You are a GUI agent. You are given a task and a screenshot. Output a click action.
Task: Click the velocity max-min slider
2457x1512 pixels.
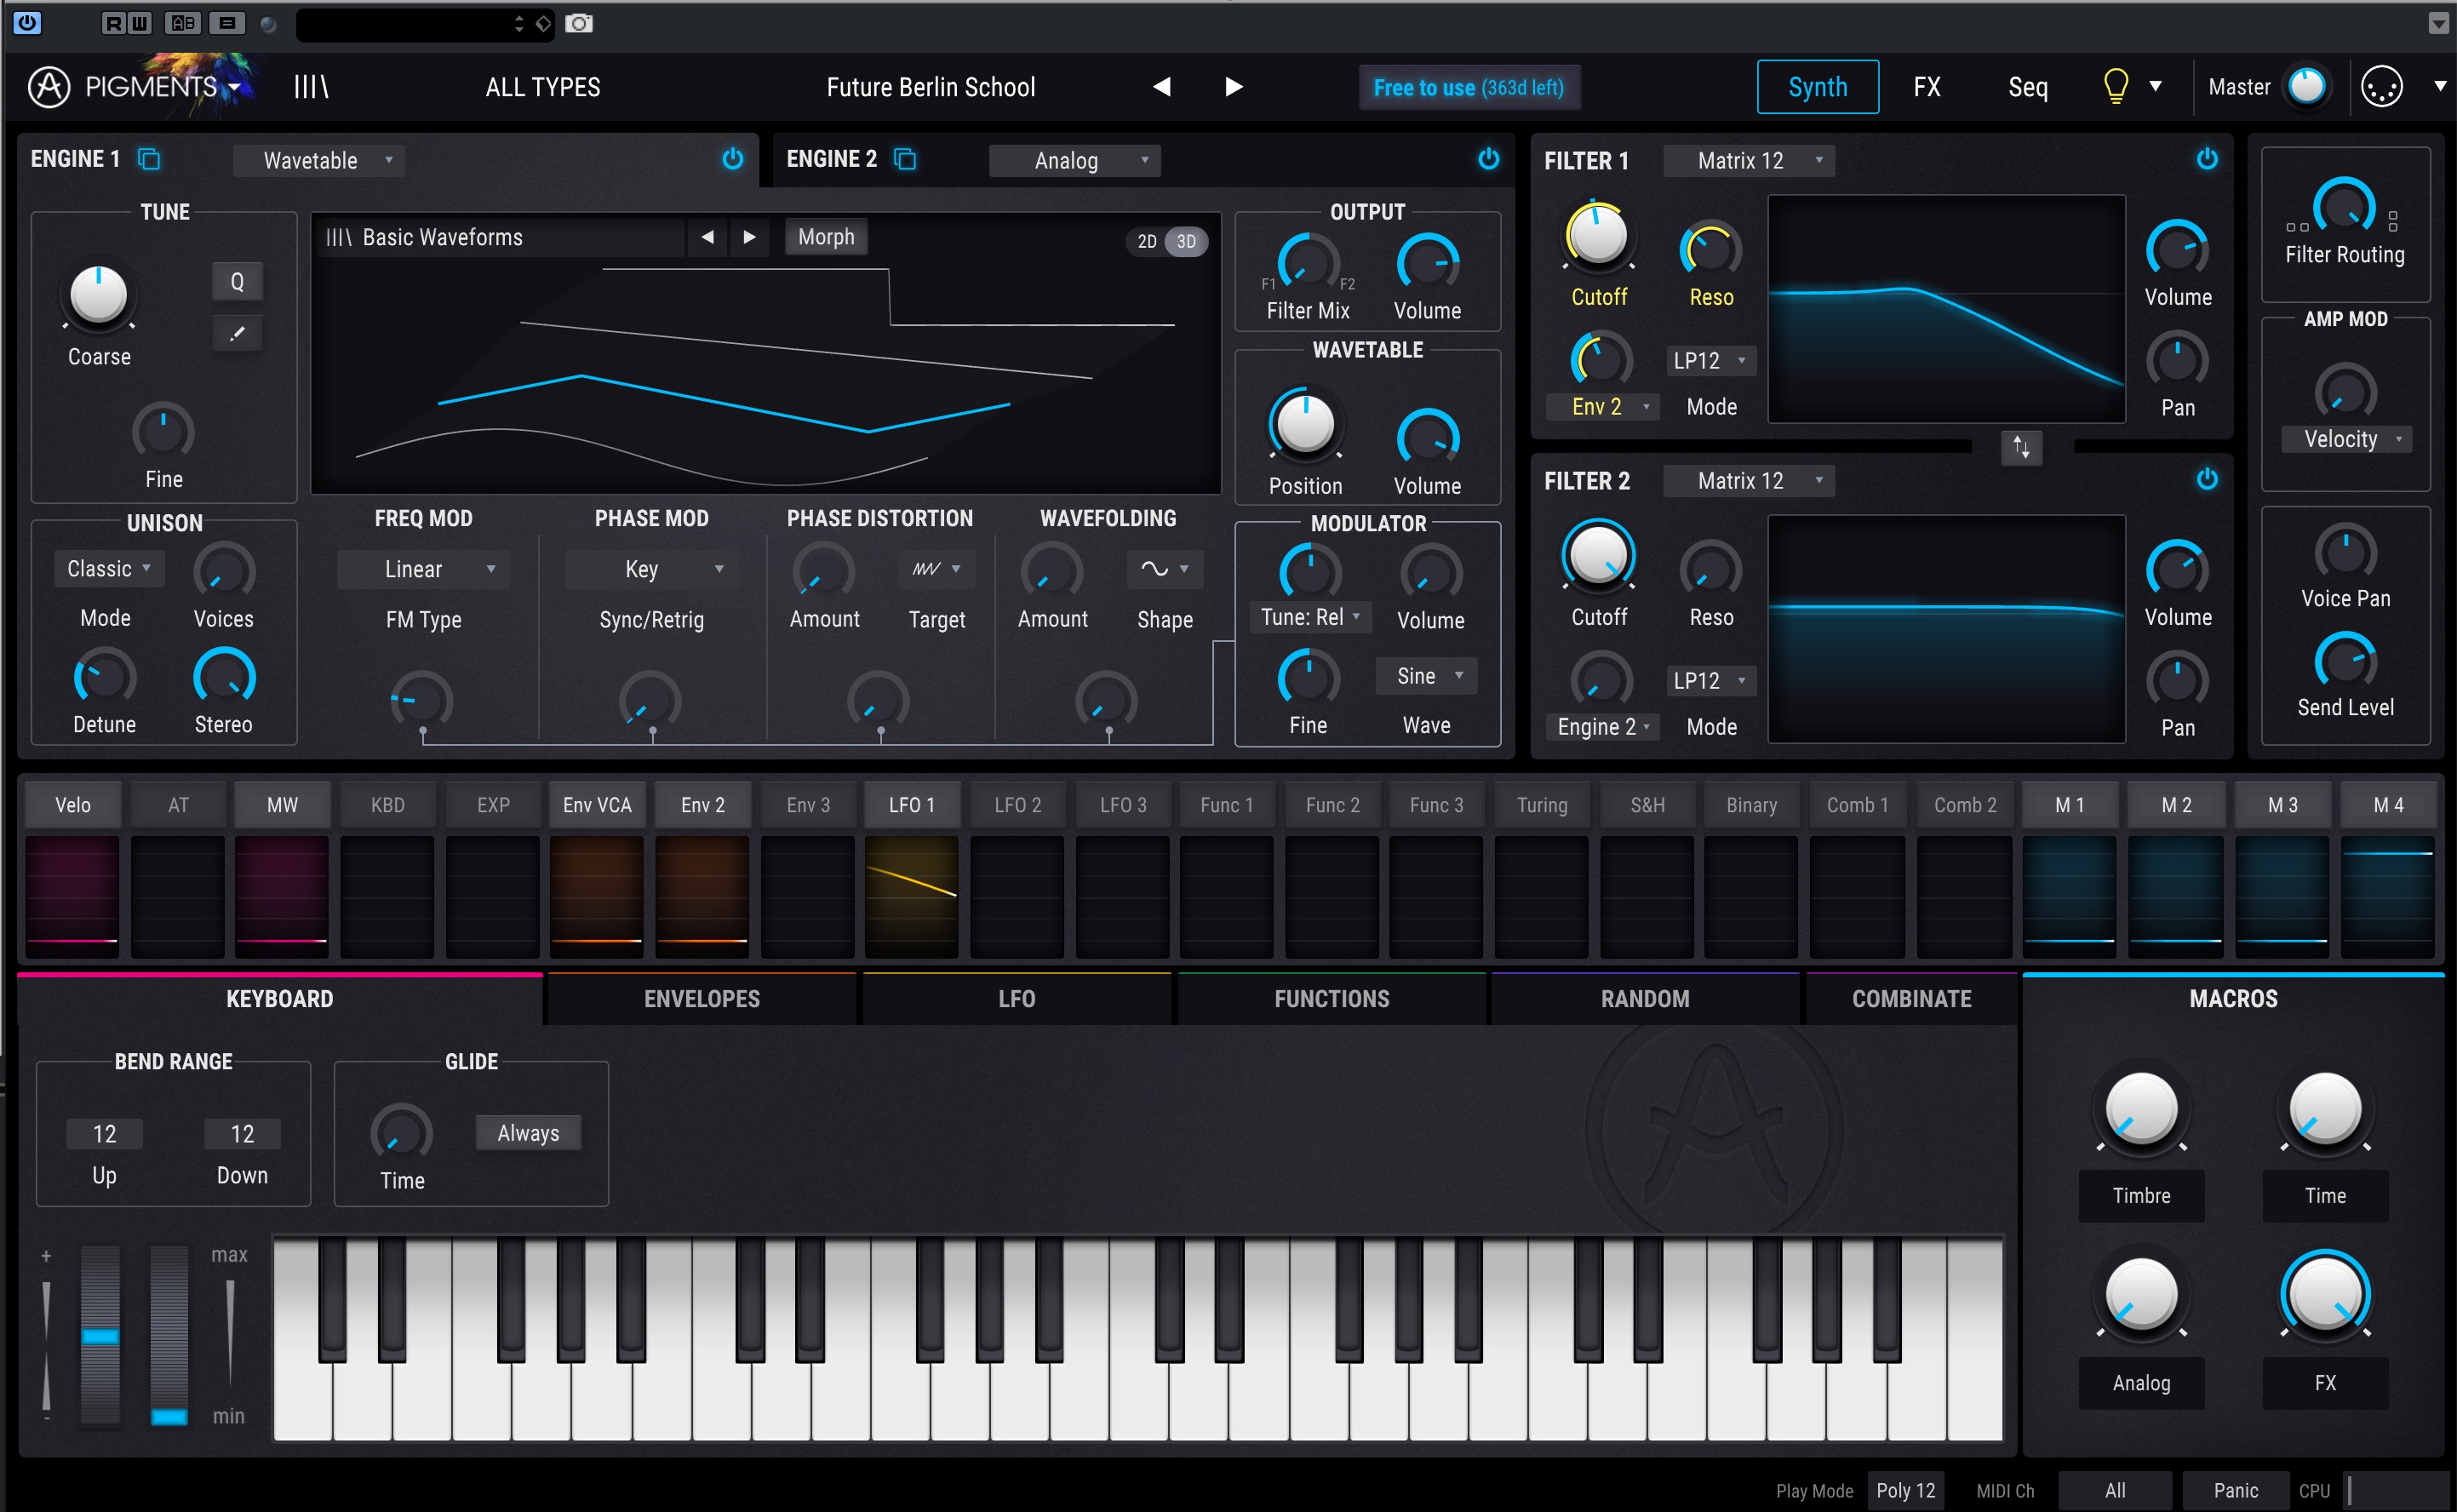(x=230, y=1334)
